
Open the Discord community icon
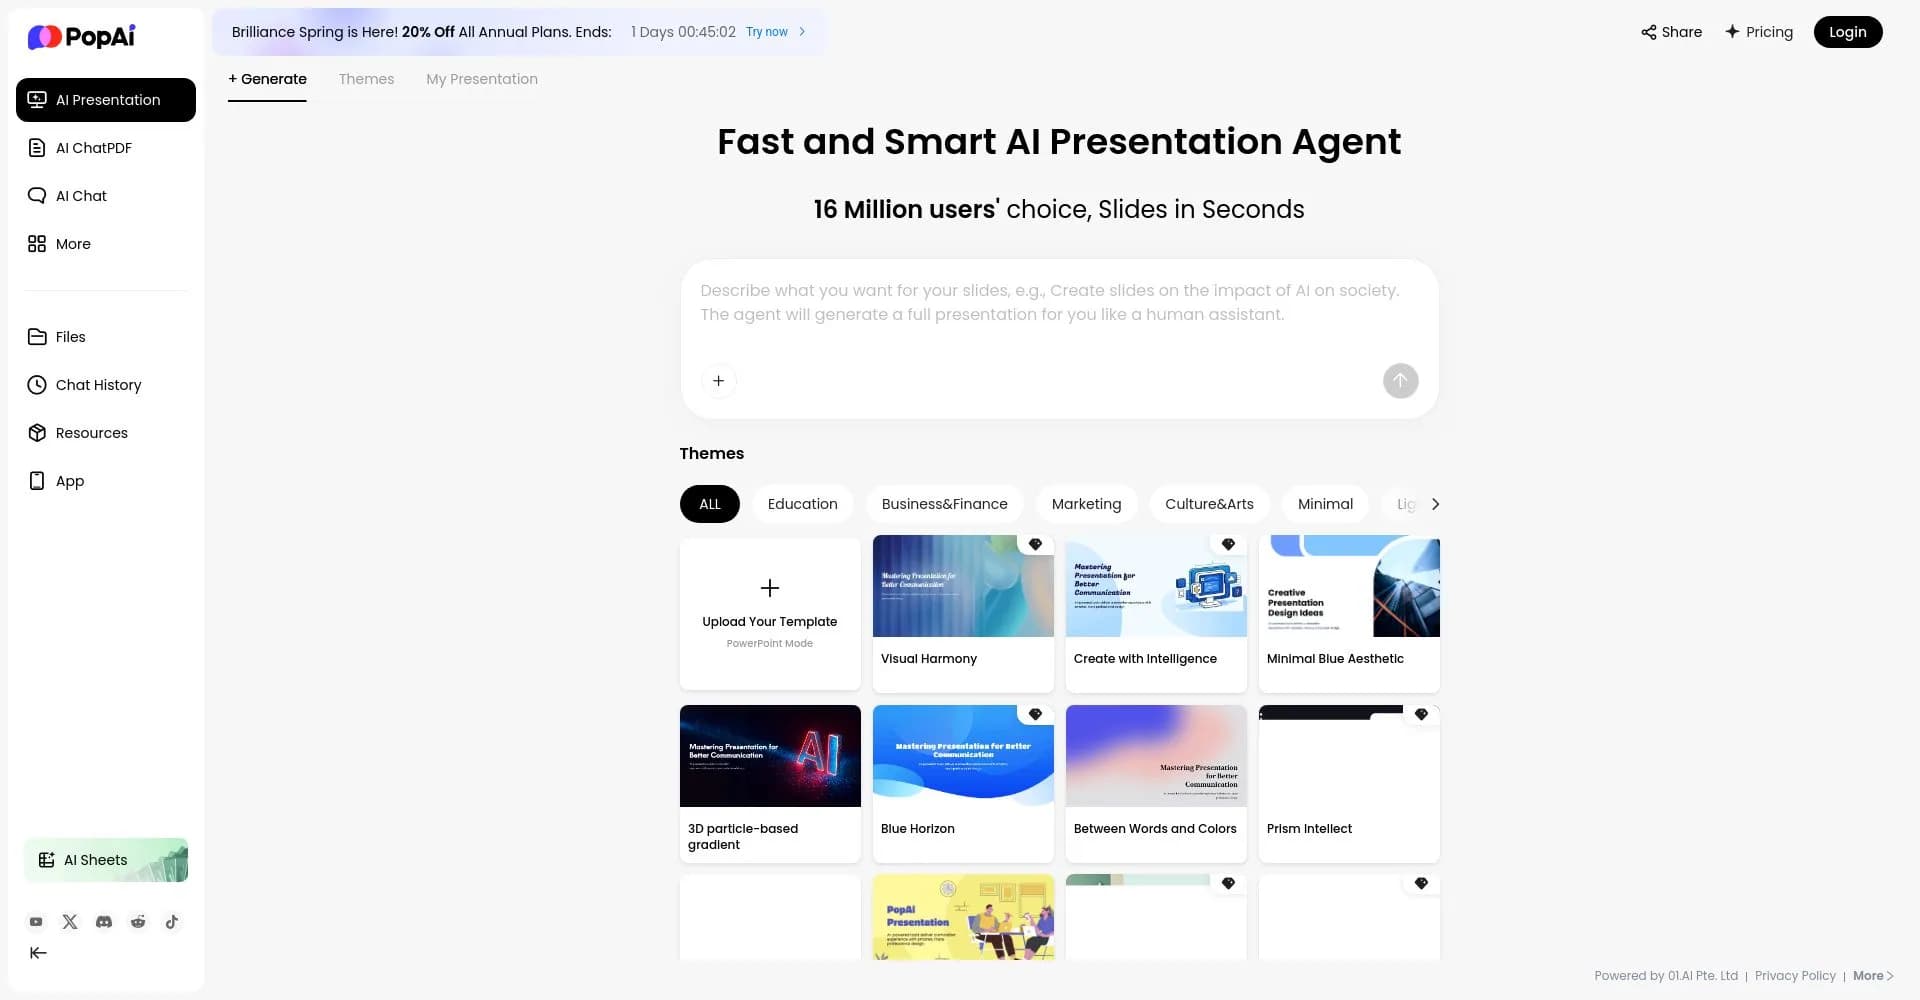tap(104, 922)
